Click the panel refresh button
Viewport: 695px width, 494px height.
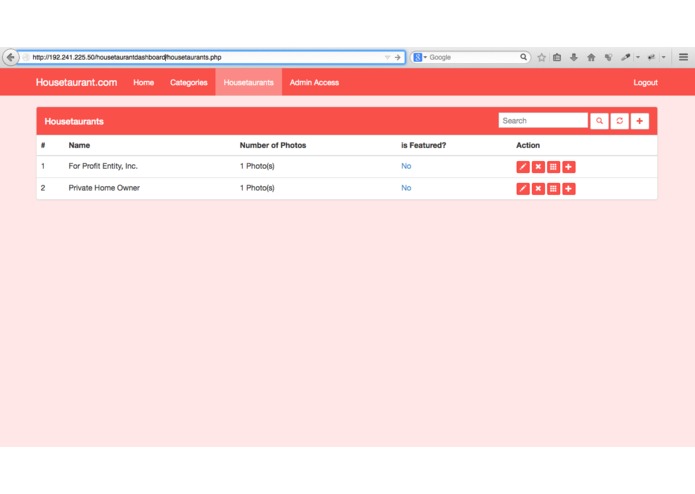click(x=620, y=121)
